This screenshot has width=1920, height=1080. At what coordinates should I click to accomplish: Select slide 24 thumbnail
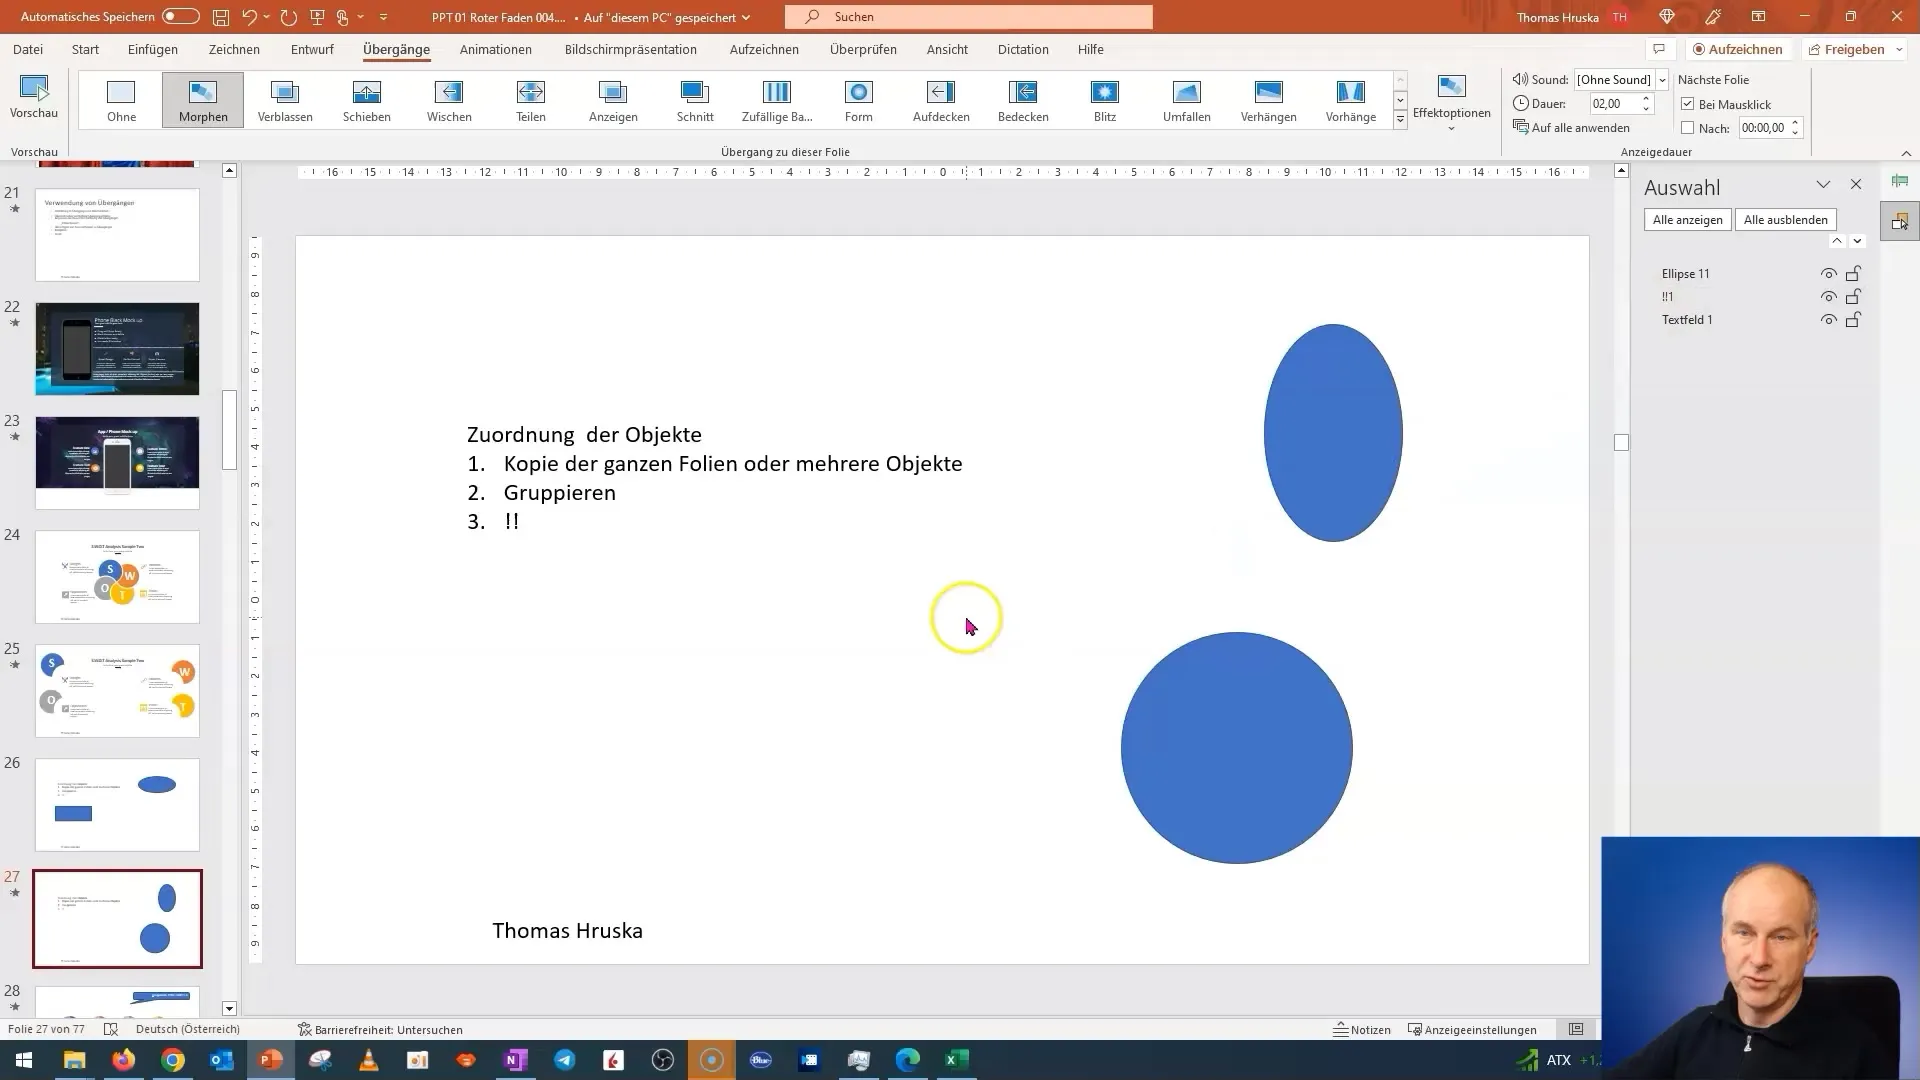[x=117, y=577]
